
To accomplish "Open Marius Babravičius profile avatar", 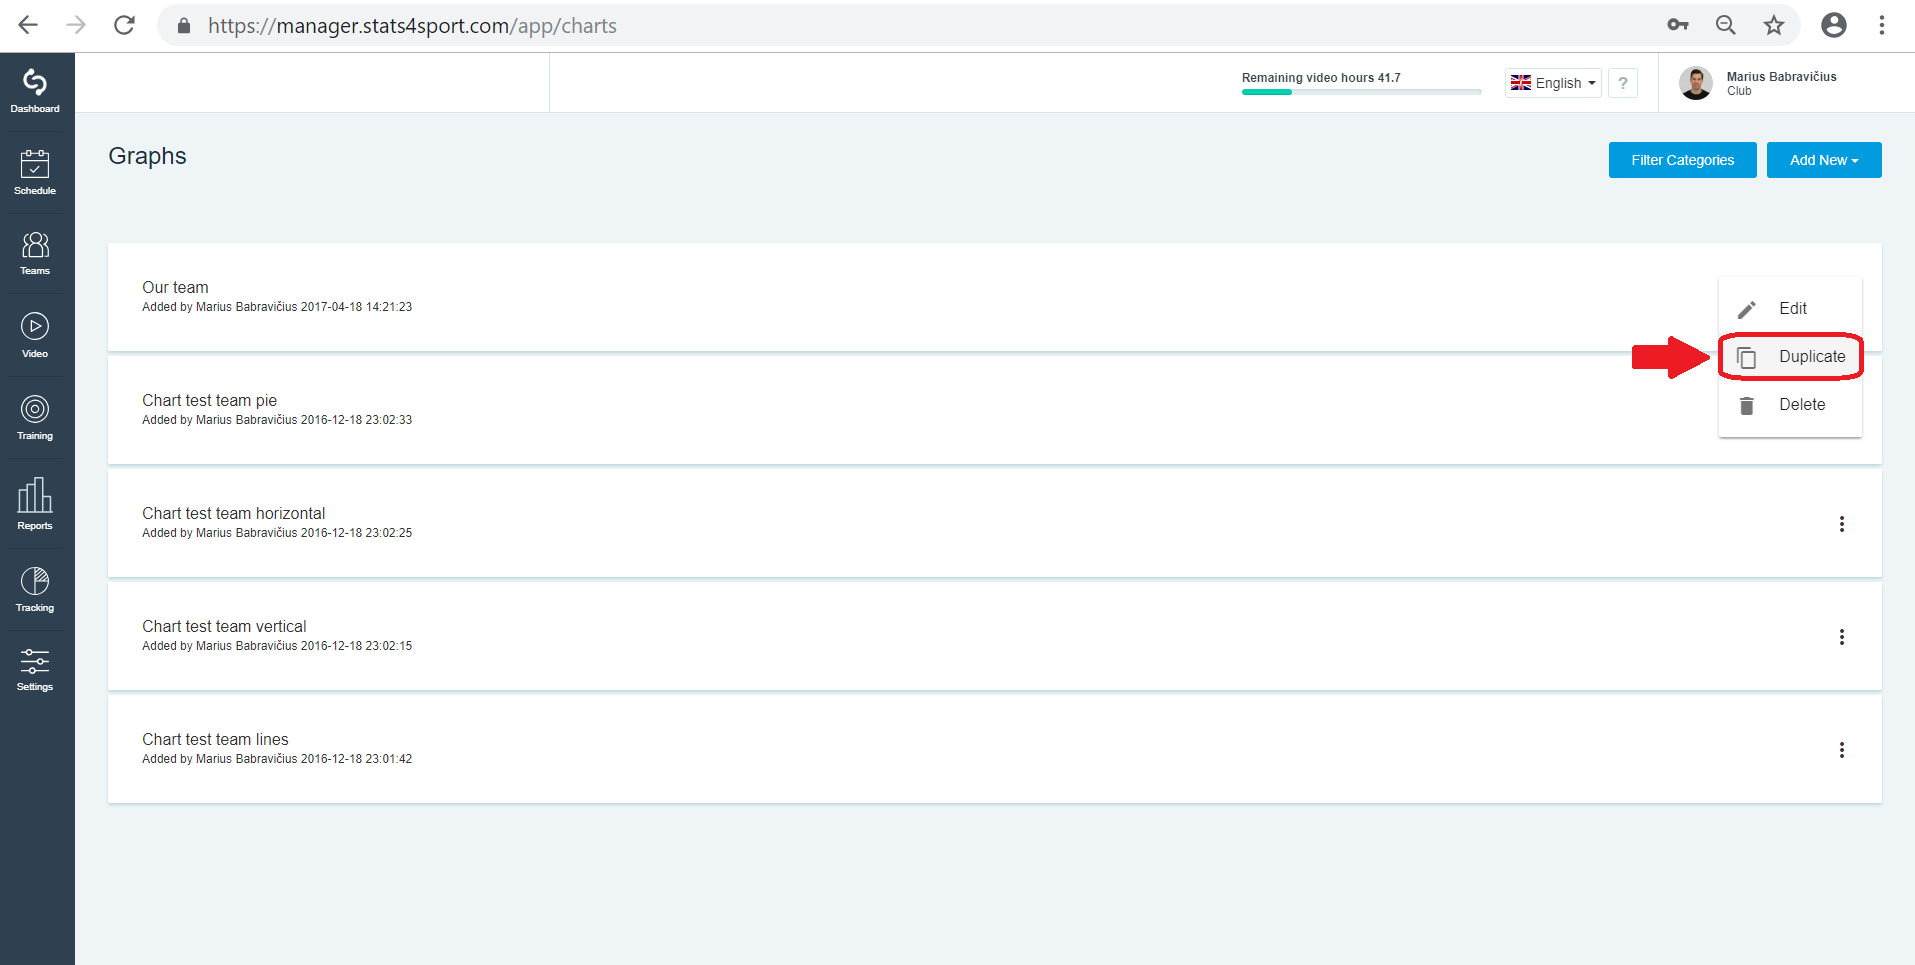I will tap(1696, 83).
